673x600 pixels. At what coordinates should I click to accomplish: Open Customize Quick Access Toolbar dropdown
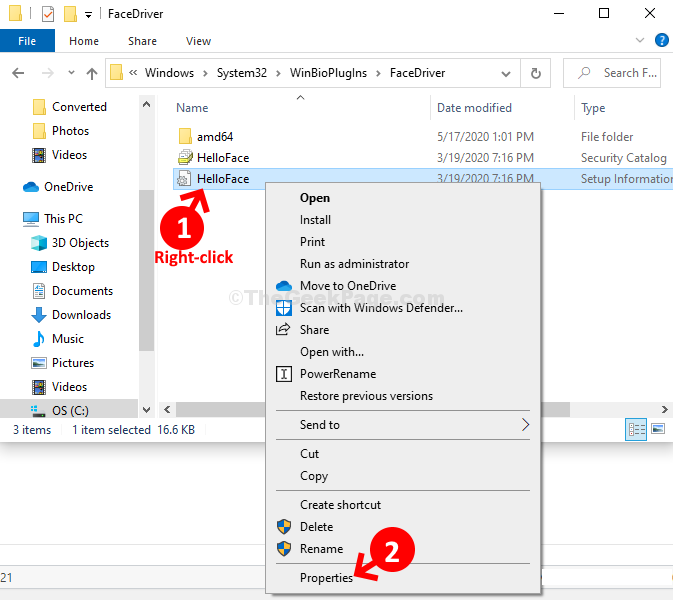(88, 15)
